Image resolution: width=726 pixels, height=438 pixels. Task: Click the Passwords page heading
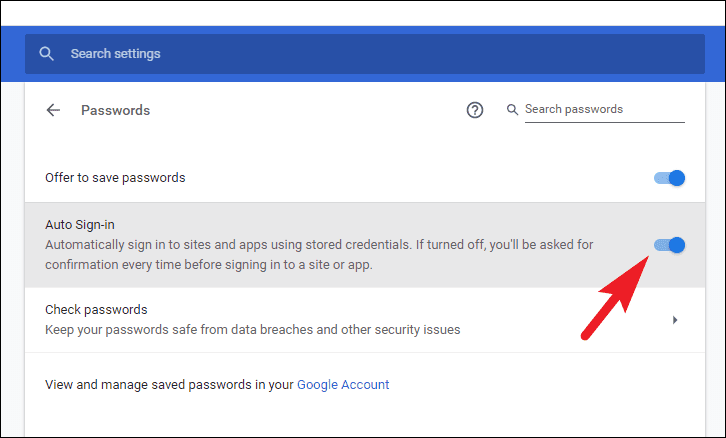coord(115,110)
